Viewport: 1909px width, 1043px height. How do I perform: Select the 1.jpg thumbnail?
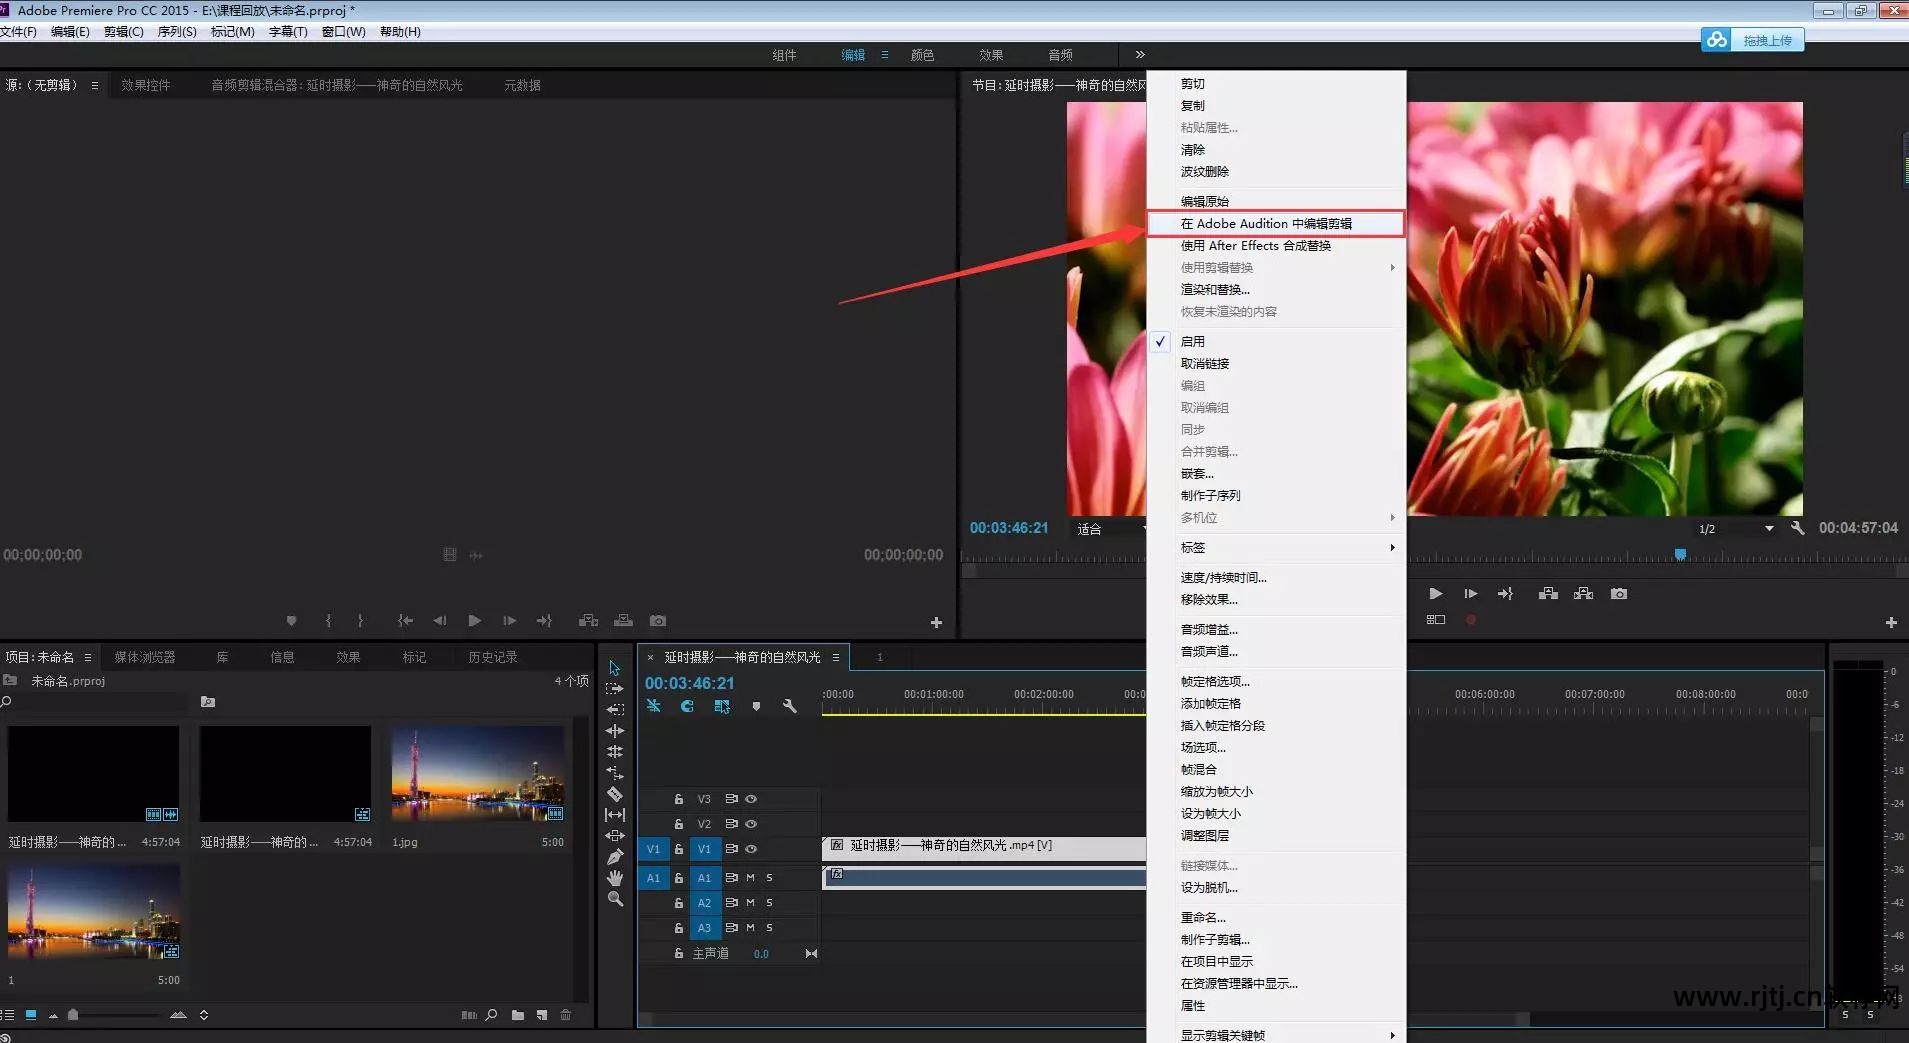coord(478,773)
